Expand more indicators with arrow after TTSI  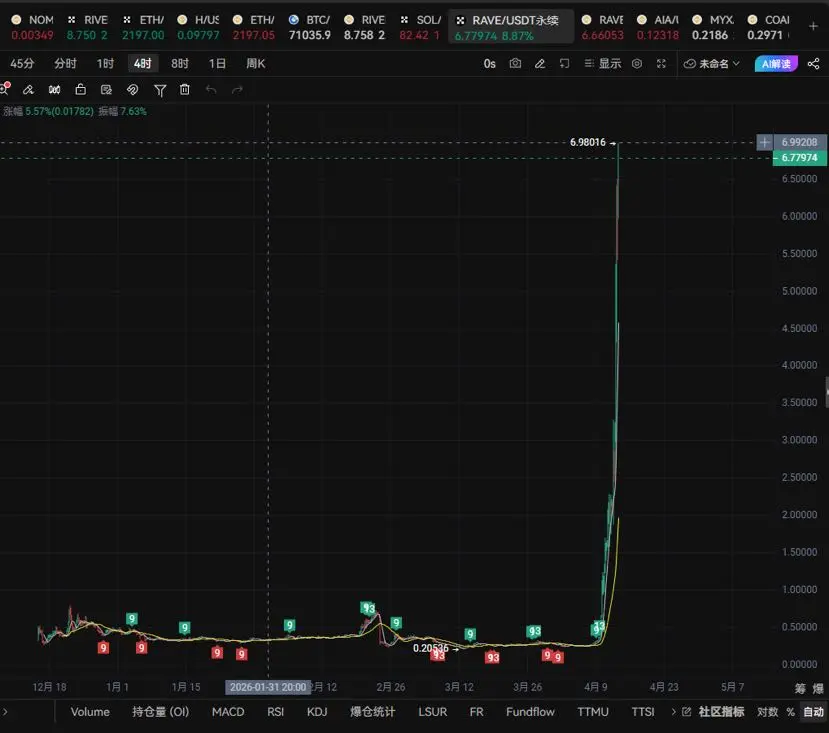(673, 712)
